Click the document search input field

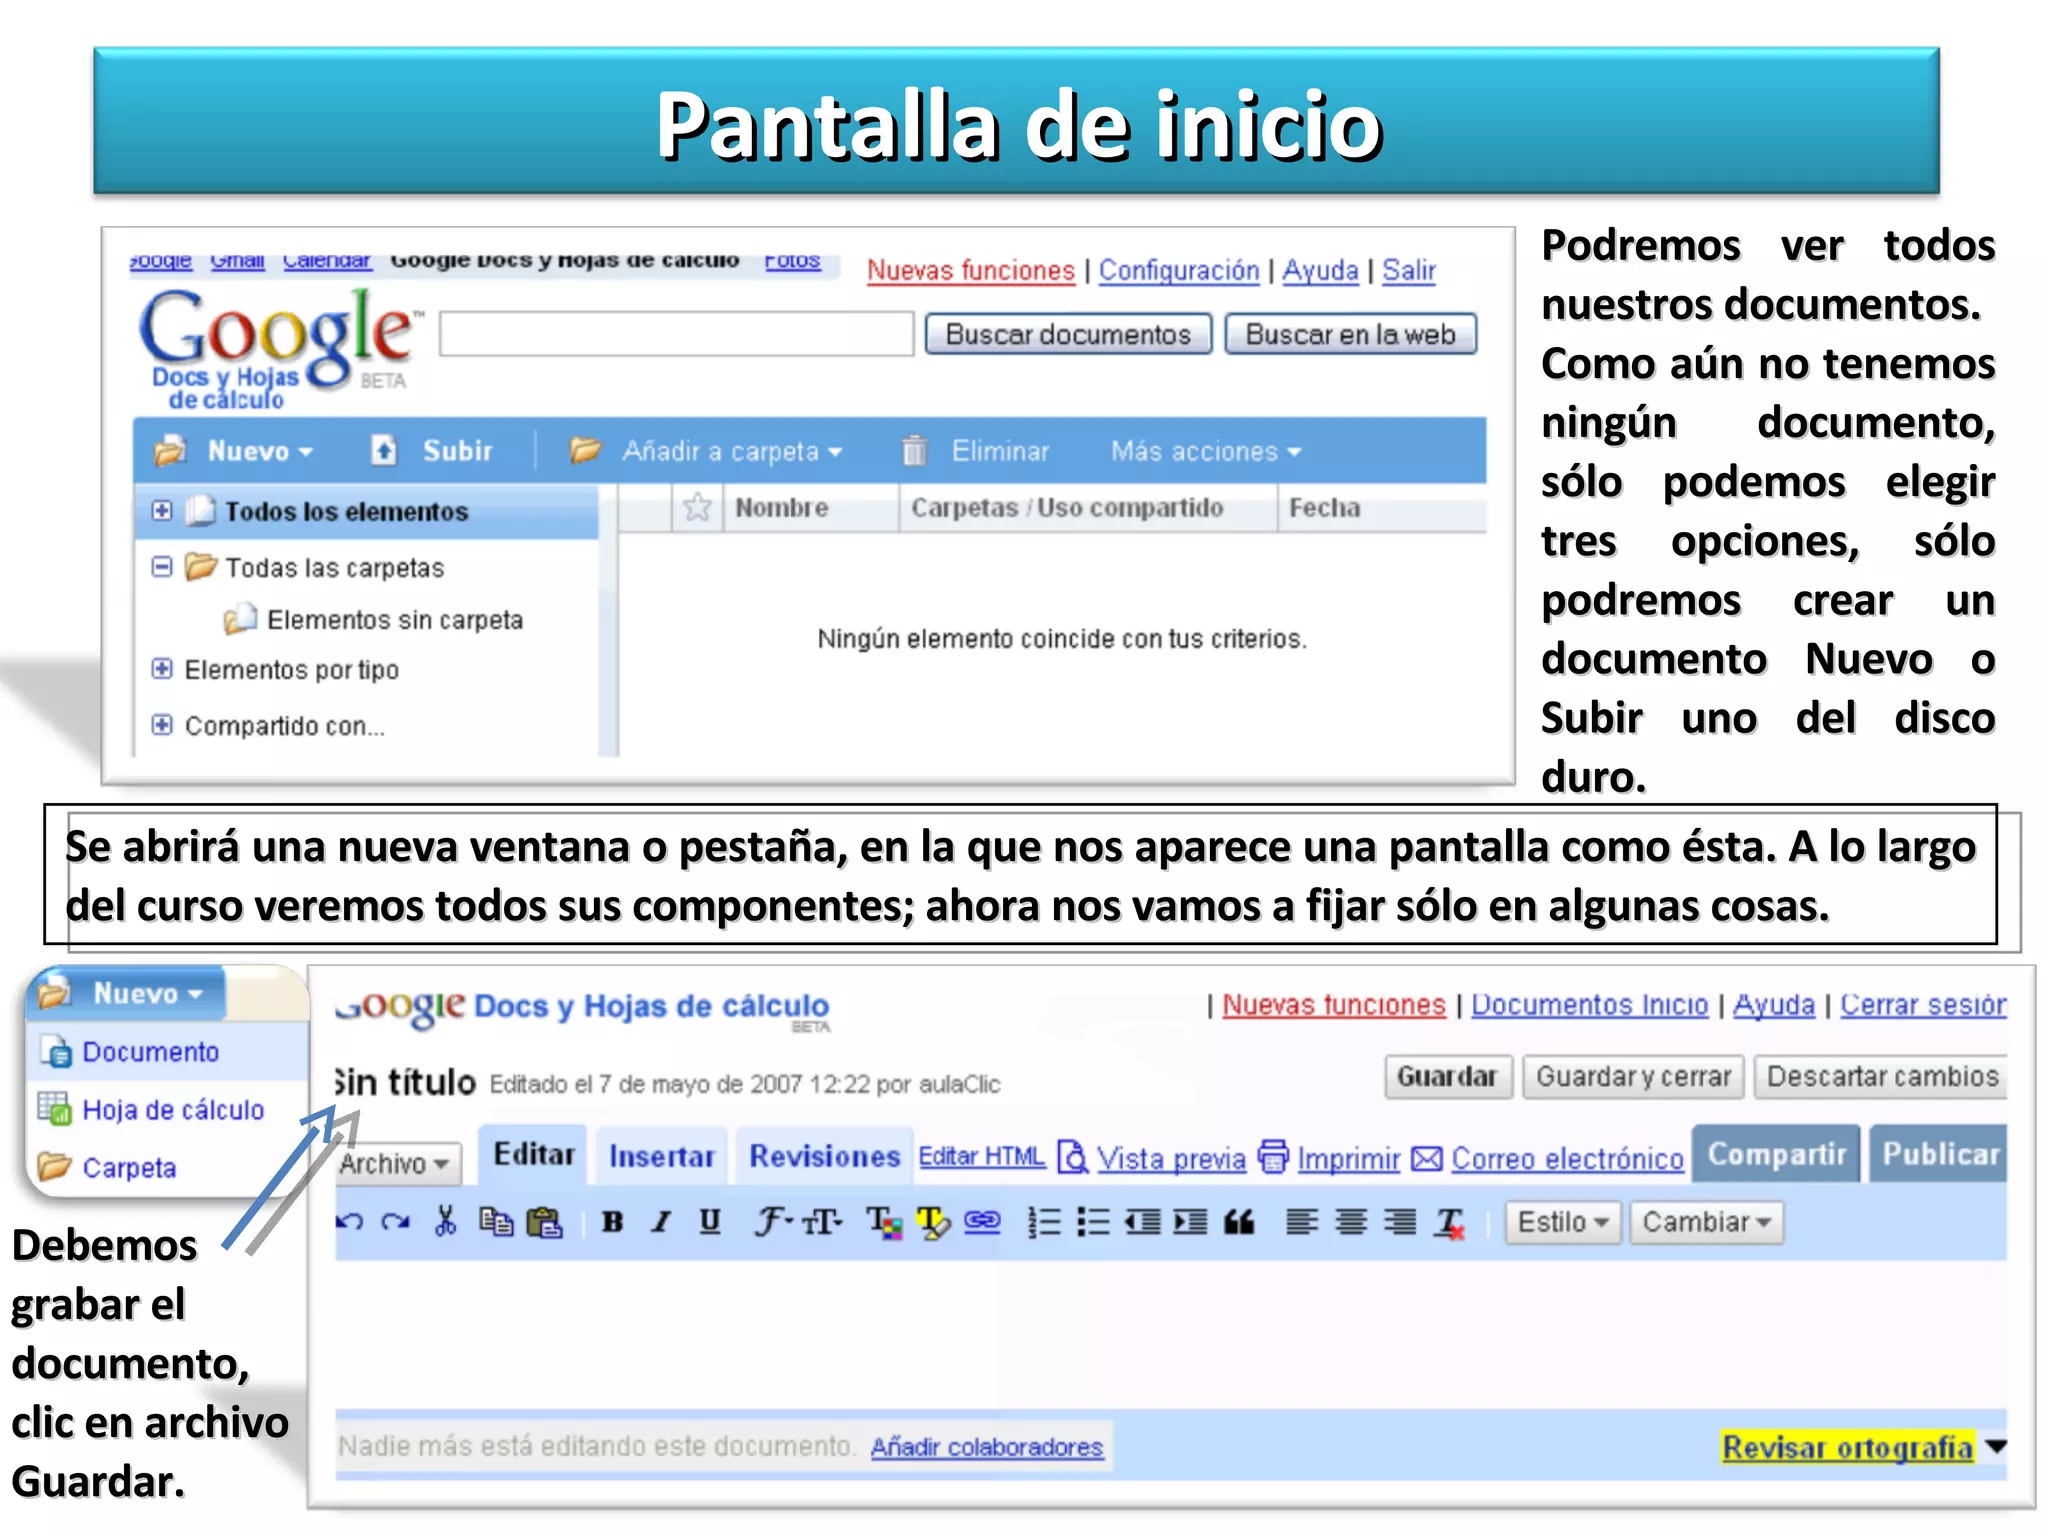click(677, 334)
